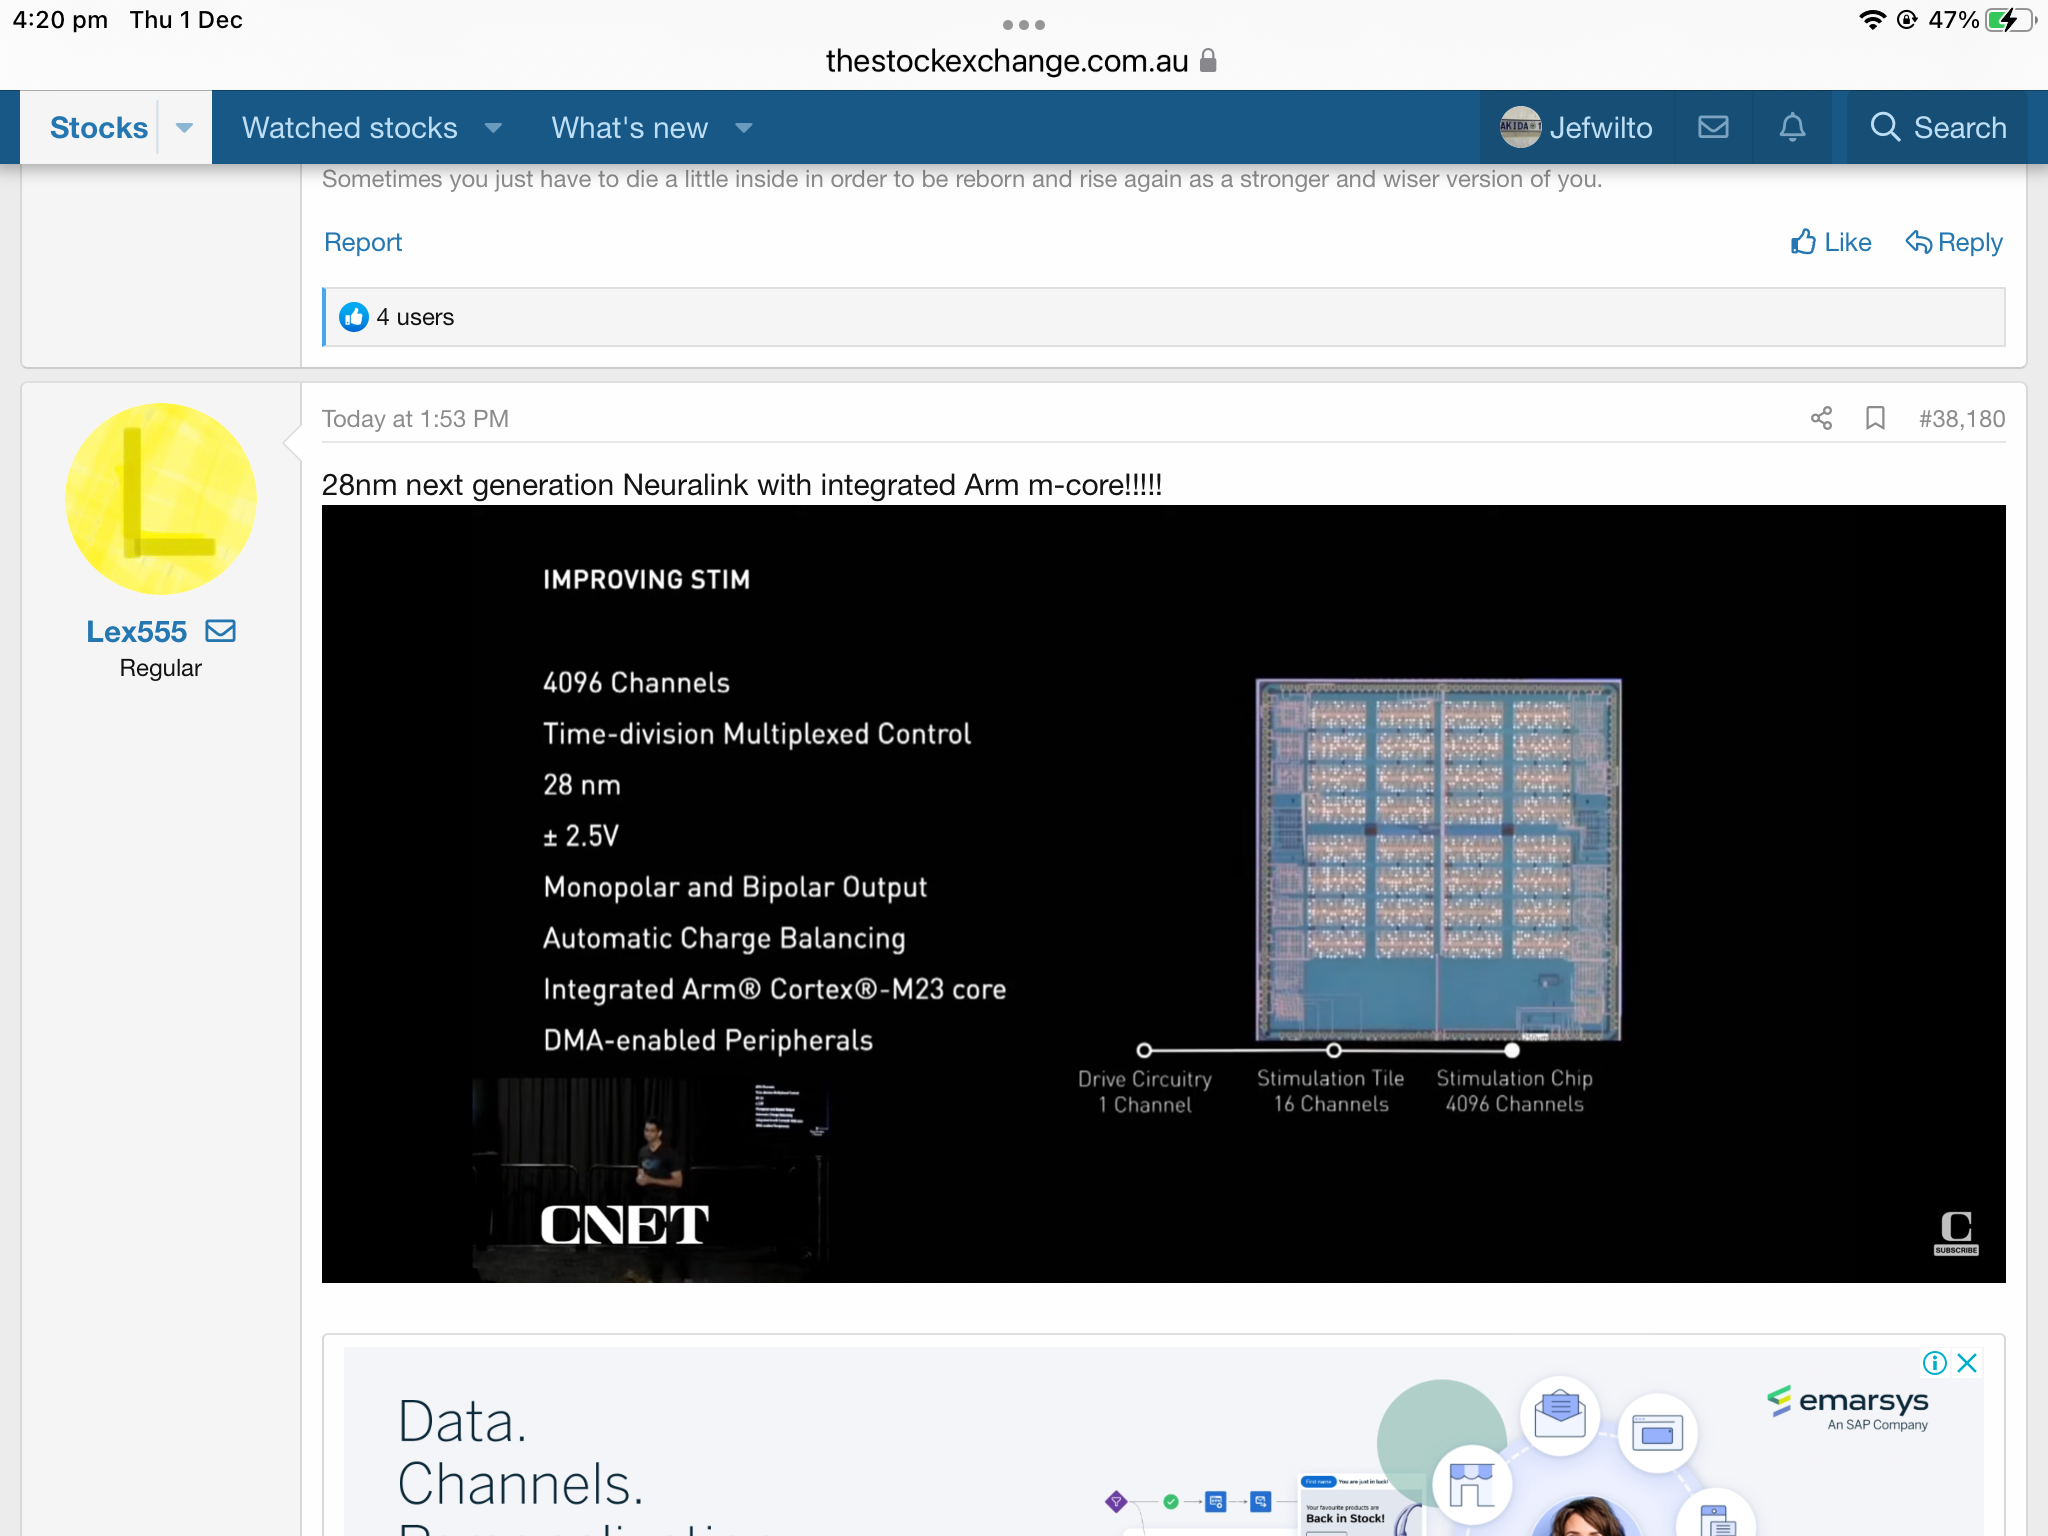Click the 'Regular' user title text
This screenshot has width=2048, height=1536.
160,668
